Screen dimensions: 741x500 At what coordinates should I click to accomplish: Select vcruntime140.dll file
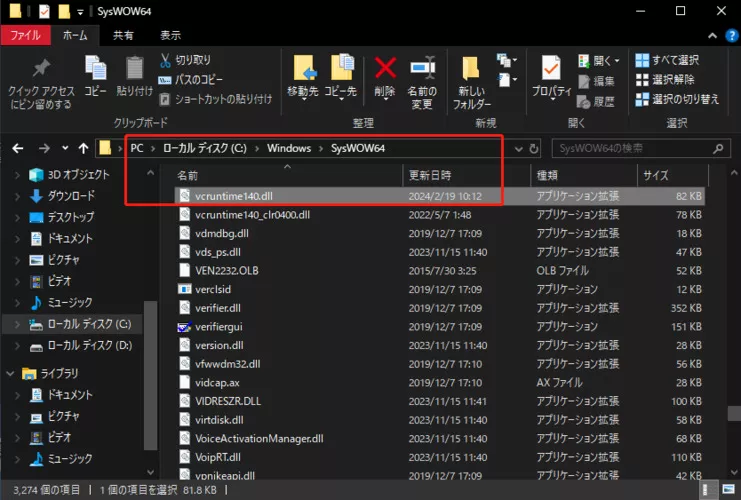click(x=439, y=196)
